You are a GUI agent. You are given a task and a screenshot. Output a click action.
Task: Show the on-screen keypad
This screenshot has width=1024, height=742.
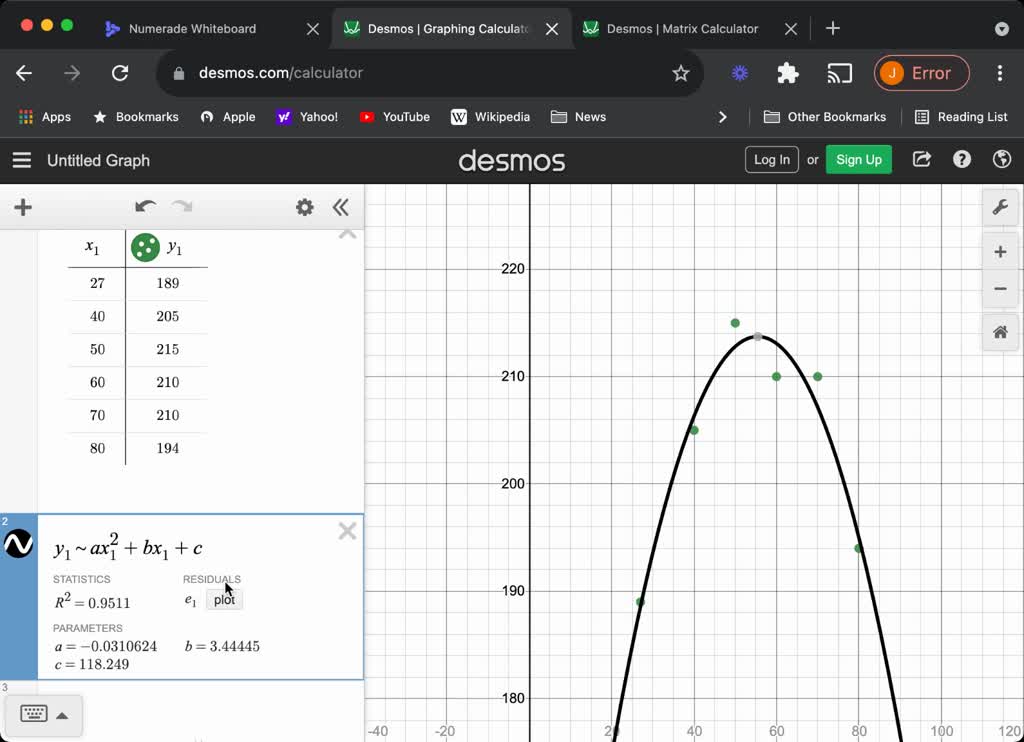(x=33, y=713)
